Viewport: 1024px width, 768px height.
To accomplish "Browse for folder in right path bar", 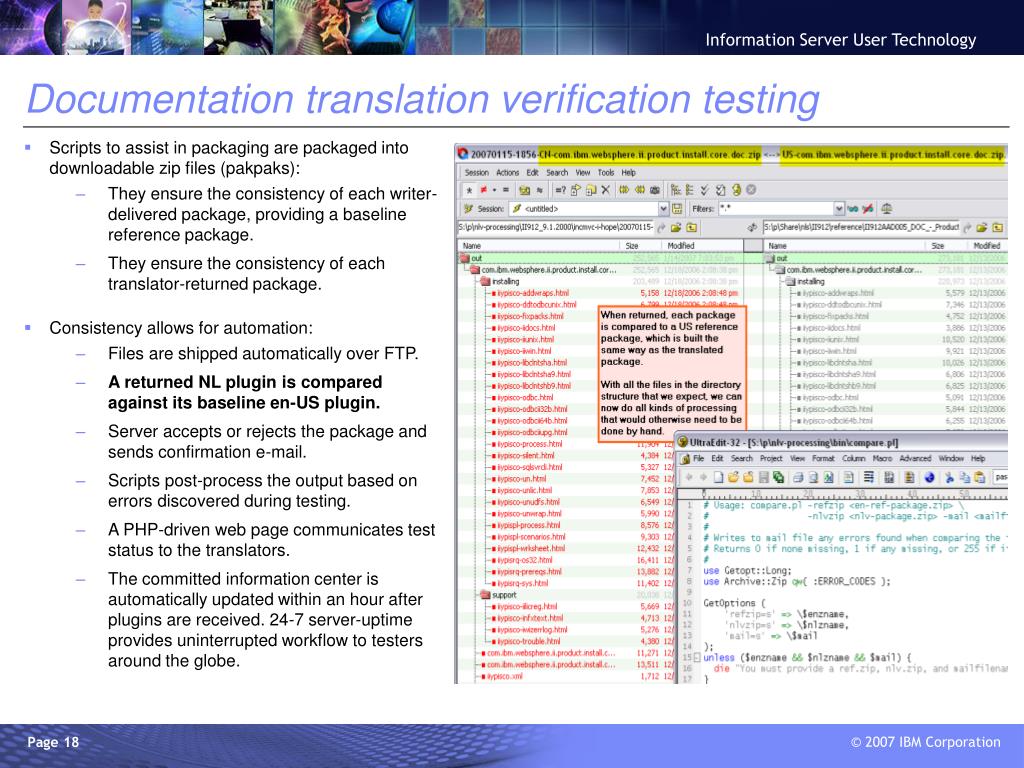I will (982, 227).
